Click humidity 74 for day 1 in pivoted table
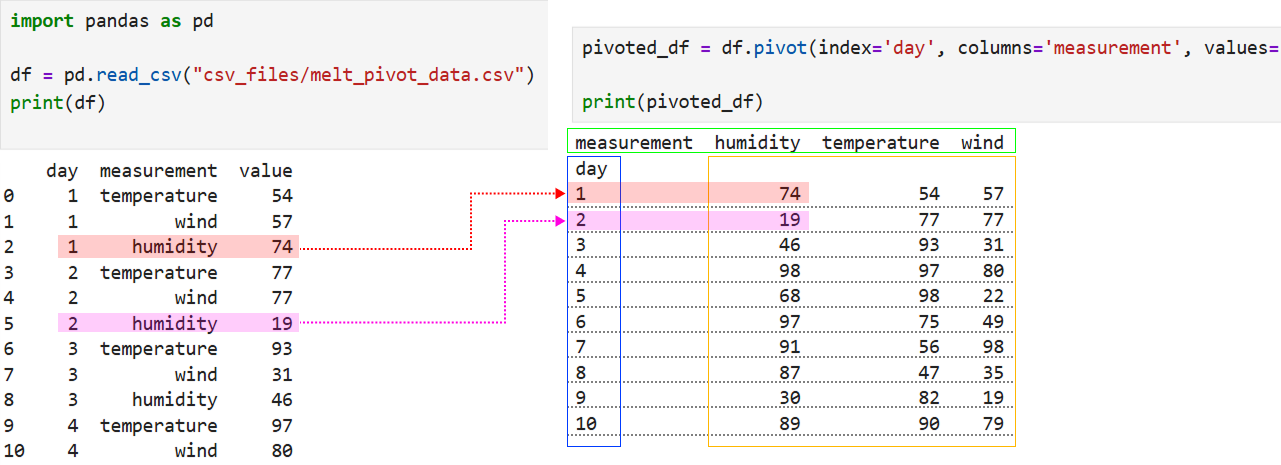 pyautogui.click(x=789, y=194)
